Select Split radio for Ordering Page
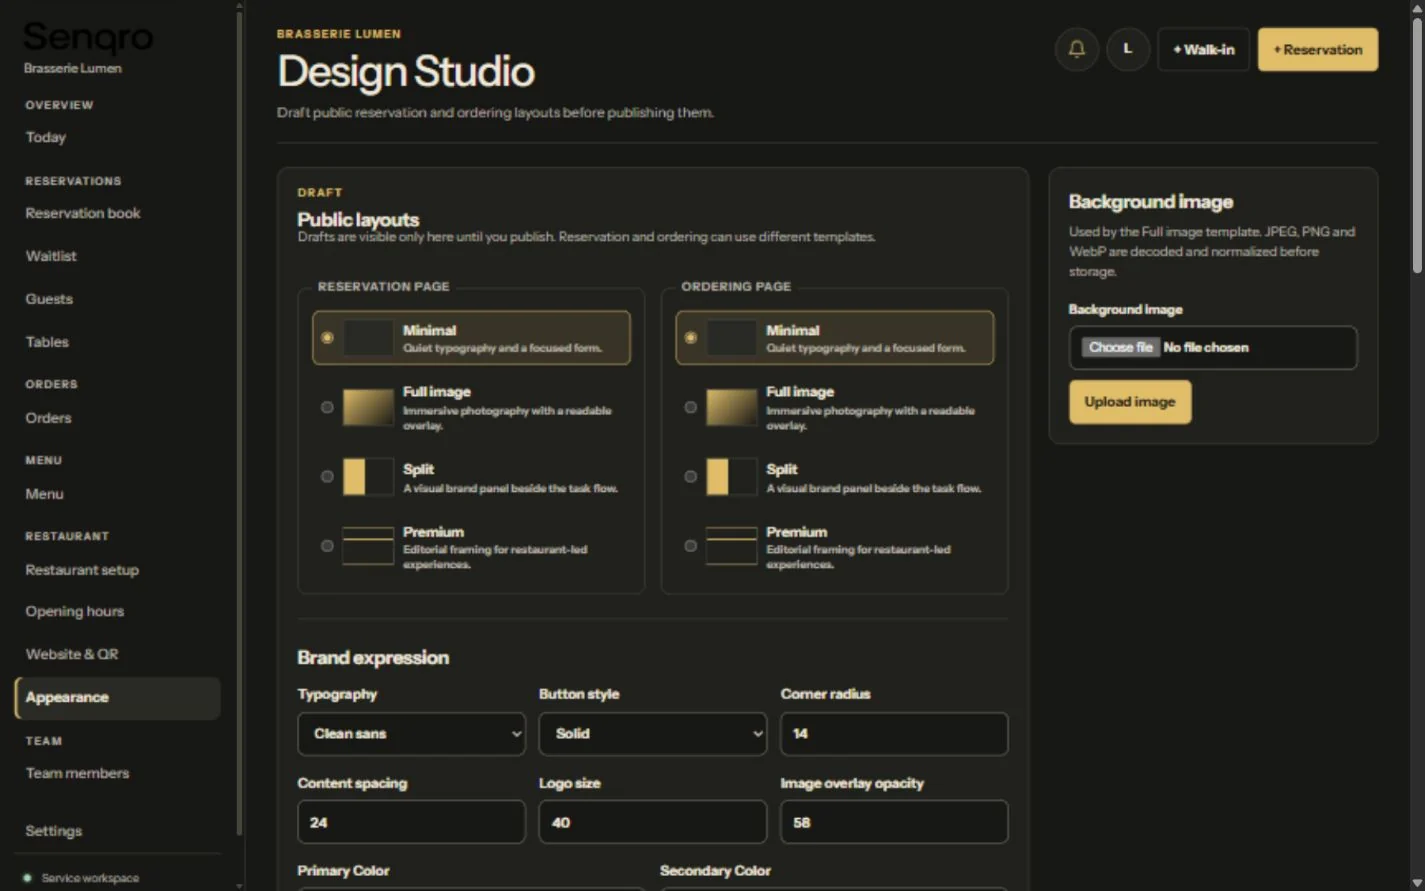 [x=690, y=477]
